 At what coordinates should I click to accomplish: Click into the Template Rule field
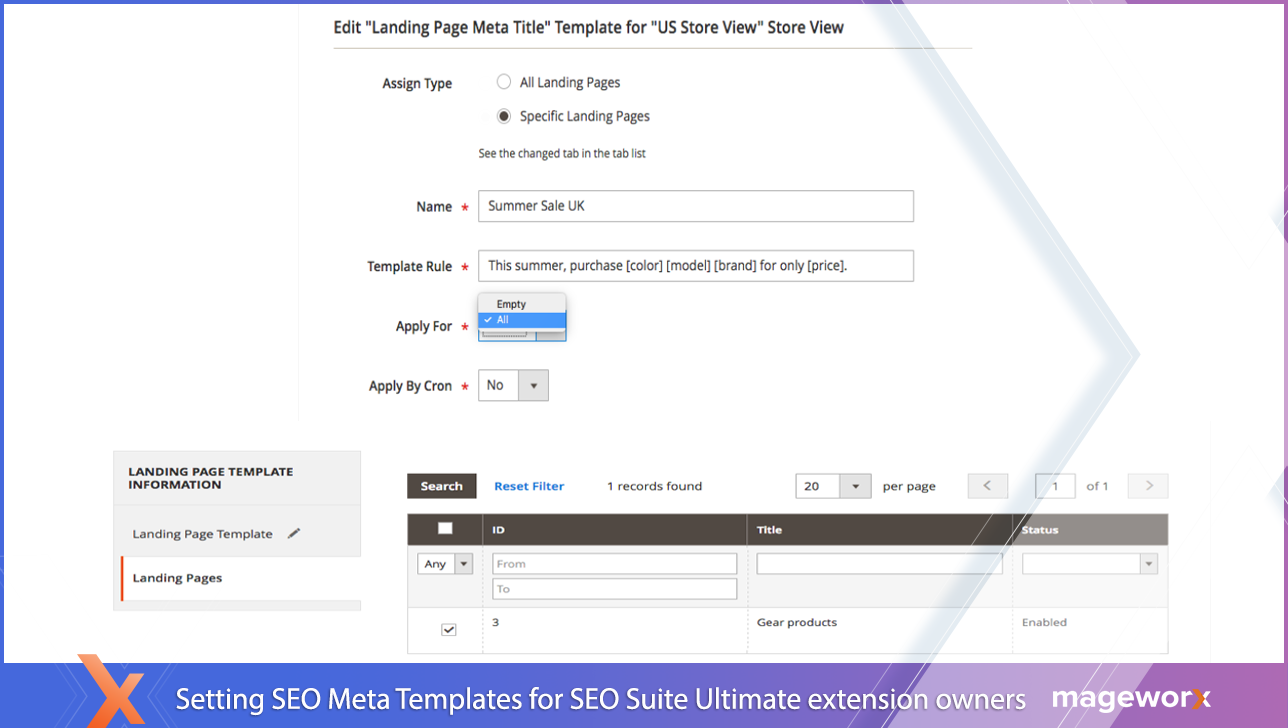point(695,266)
